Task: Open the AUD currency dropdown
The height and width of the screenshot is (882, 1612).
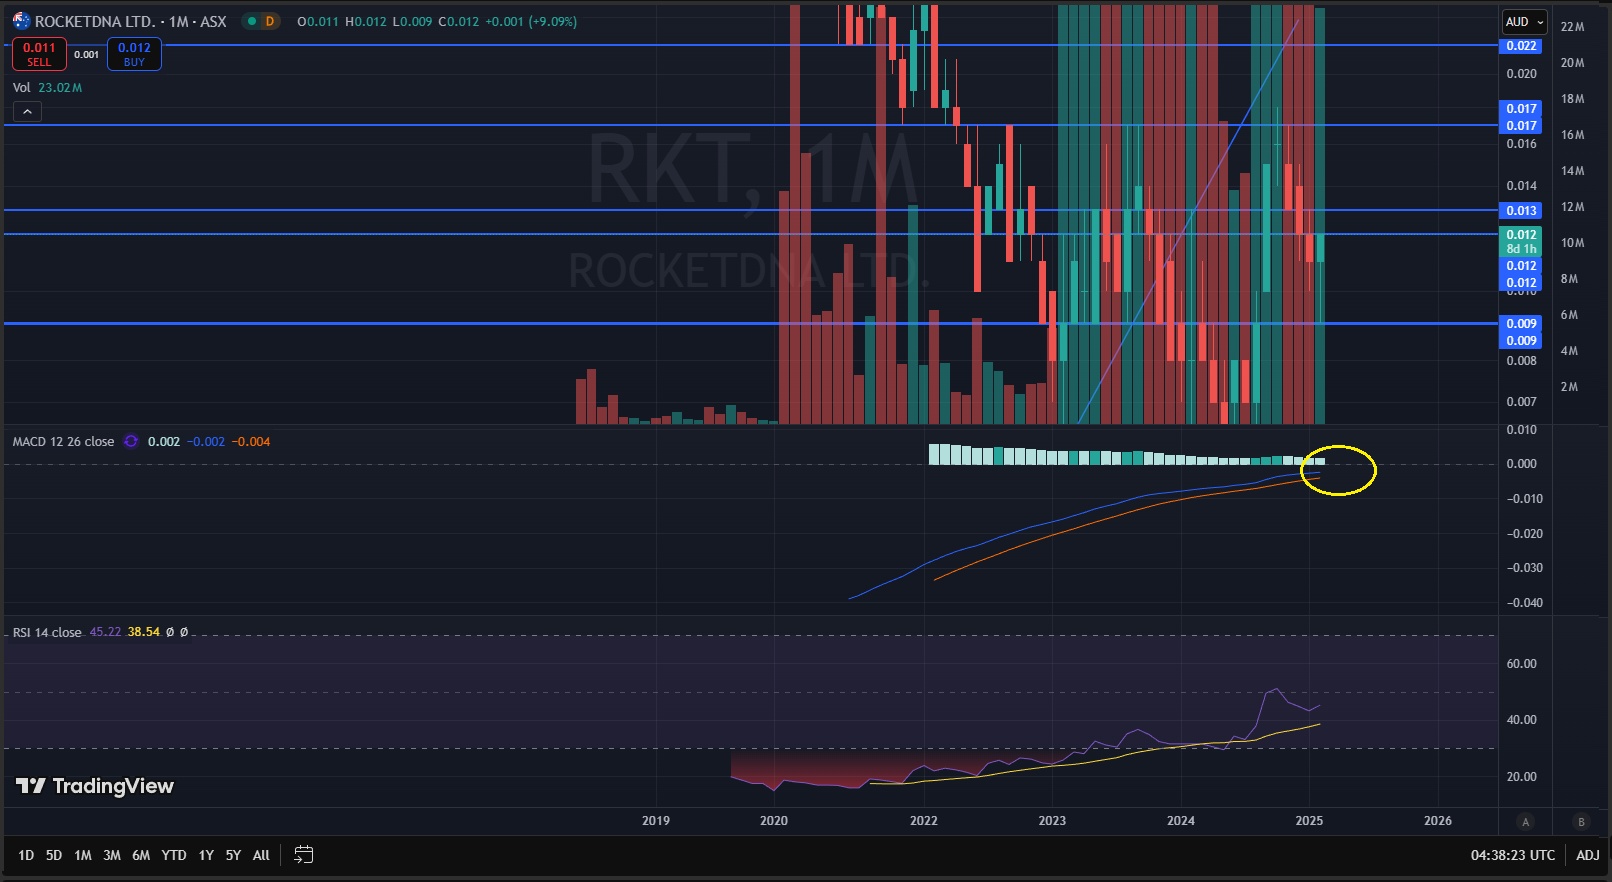Action: coord(1525,22)
